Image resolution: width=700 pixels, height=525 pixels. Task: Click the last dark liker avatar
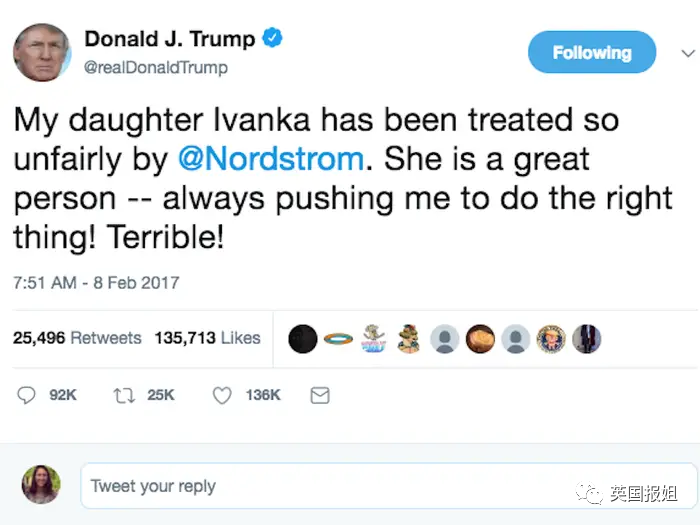586,339
